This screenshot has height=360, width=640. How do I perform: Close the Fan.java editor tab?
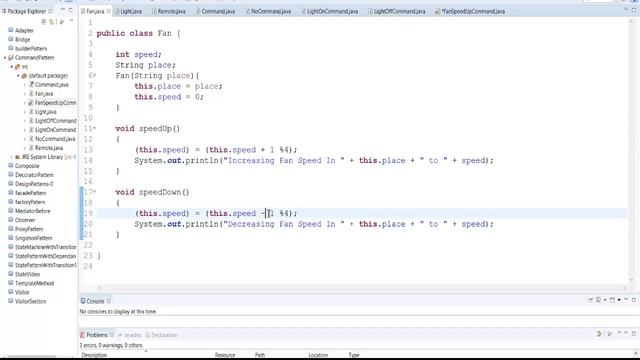click(x=109, y=11)
